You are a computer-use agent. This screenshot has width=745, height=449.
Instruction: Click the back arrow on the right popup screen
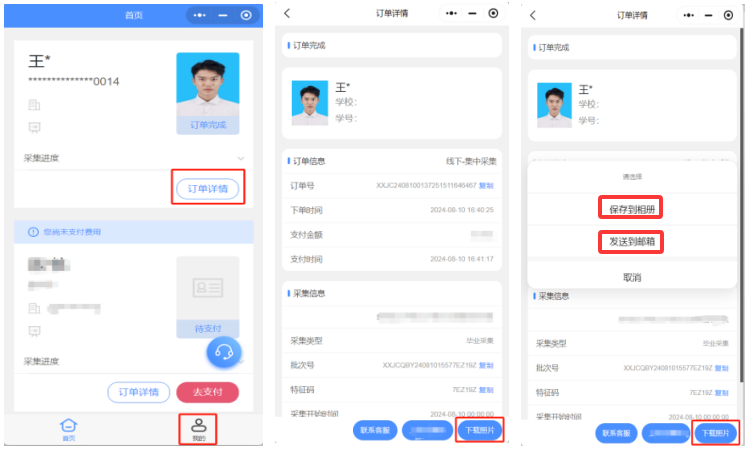[532, 14]
